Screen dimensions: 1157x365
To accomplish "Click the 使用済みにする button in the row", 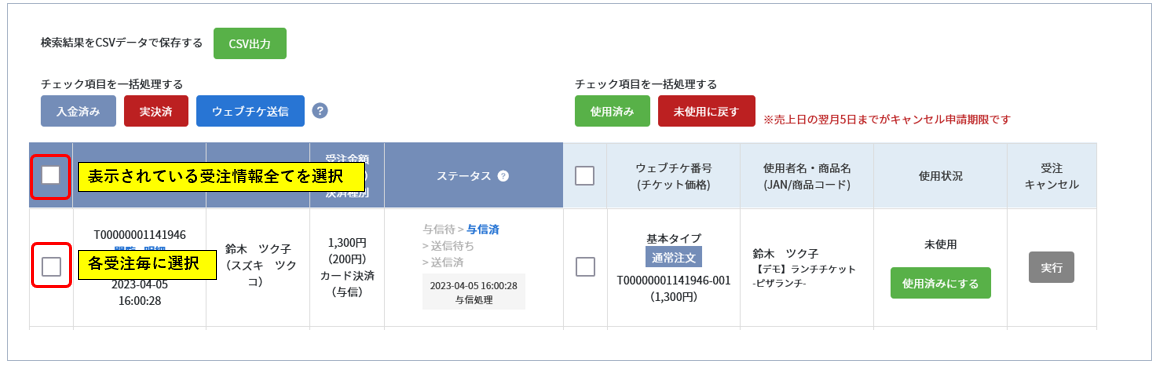I will point(940,282).
